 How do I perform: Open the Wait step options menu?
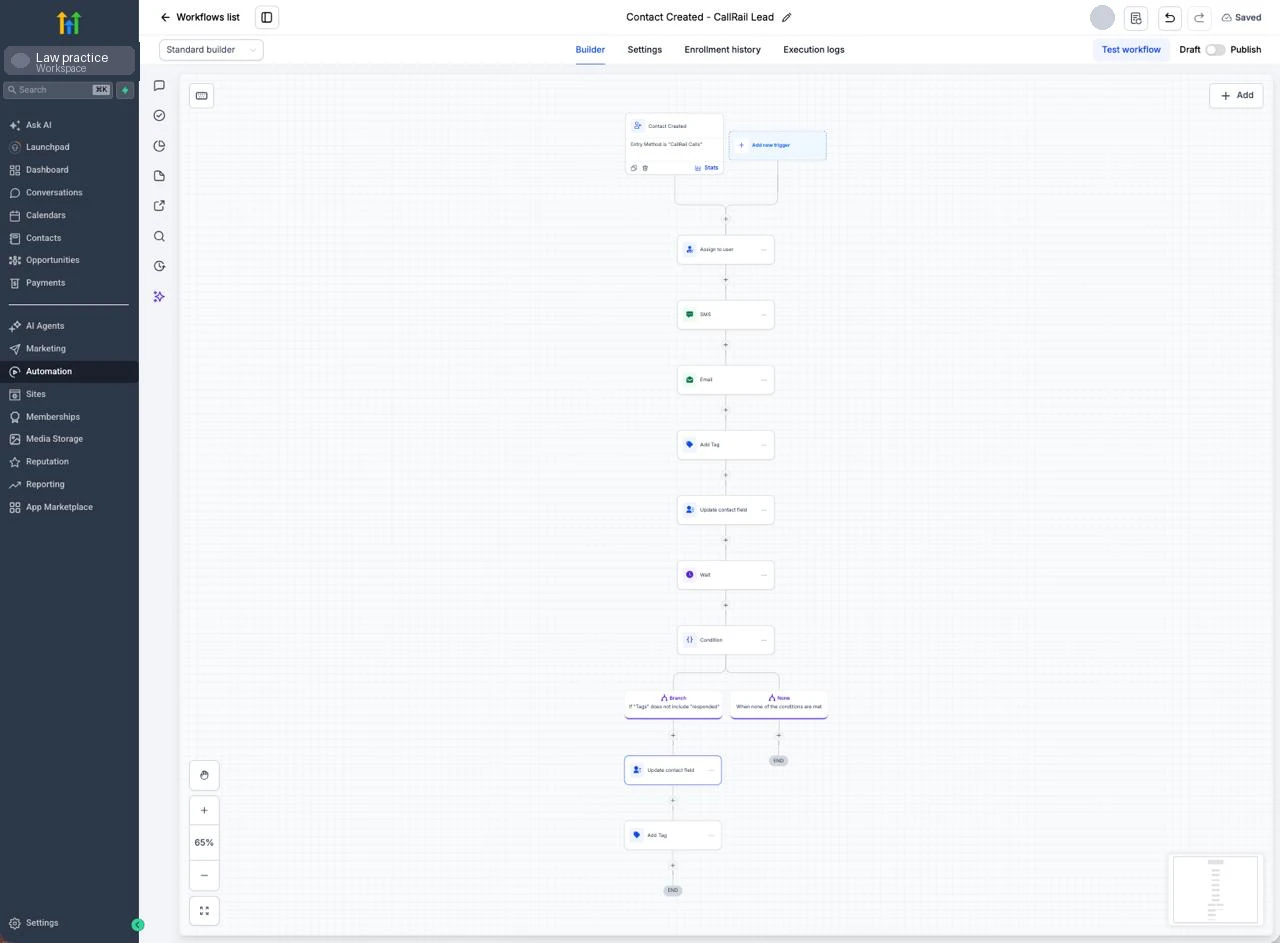click(764, 575)
